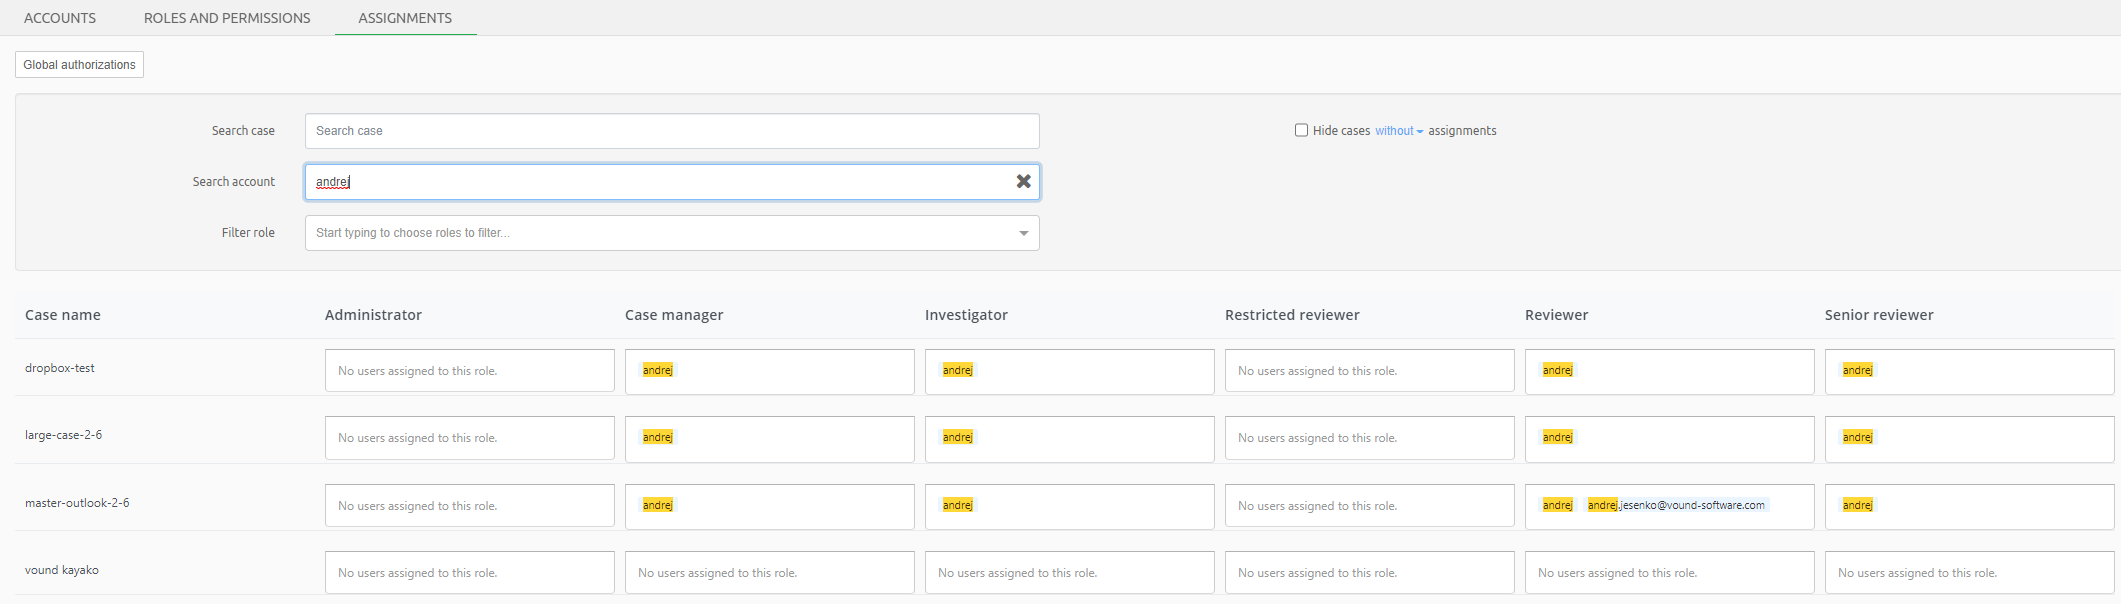
Task: Click the Global authorizations button
Action: 79,65
